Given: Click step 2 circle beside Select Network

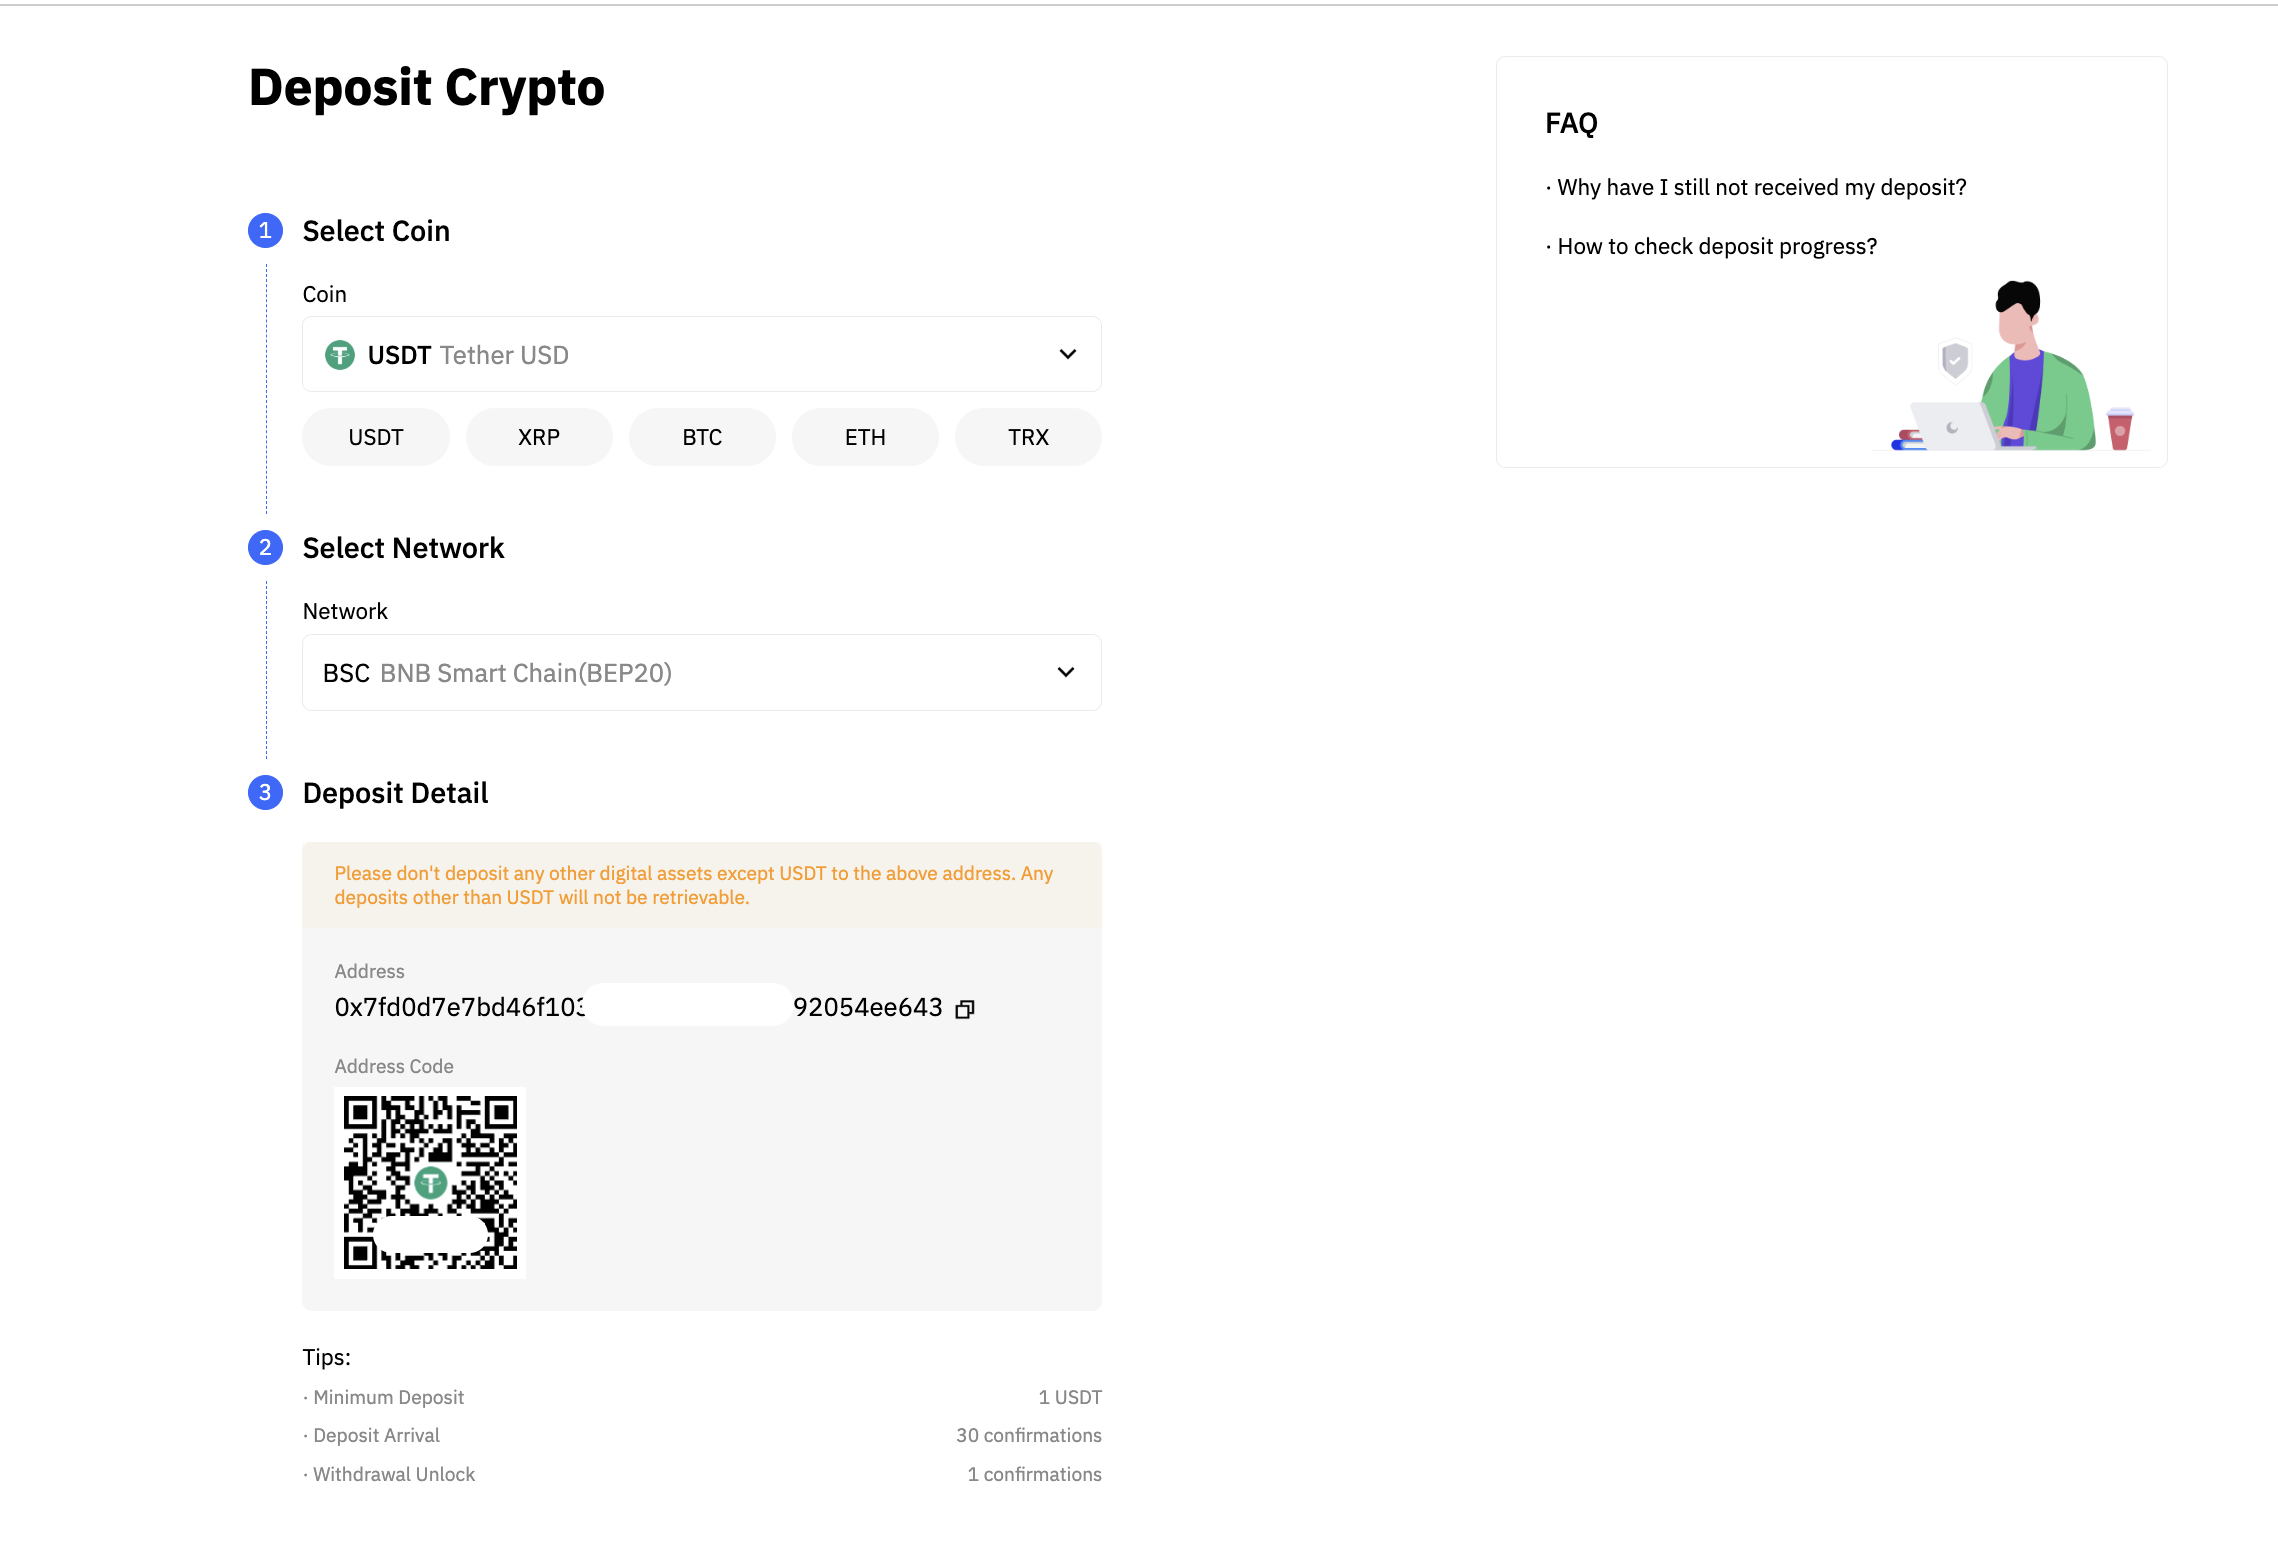Looking at the screenshot, I should click(265, 548).
